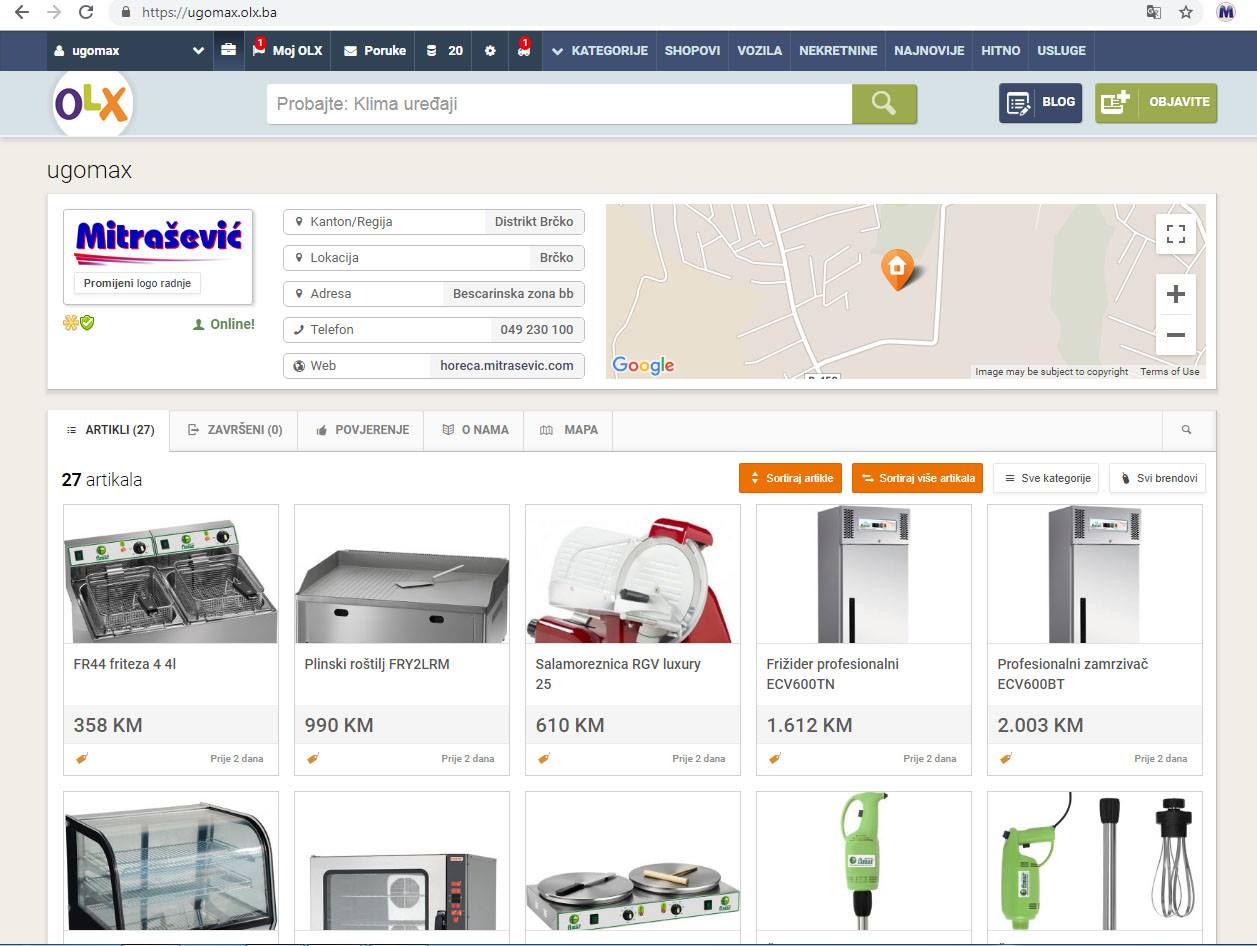Open the SHOPOVI menu item
1257x946 pixels.
click(692, 50)
